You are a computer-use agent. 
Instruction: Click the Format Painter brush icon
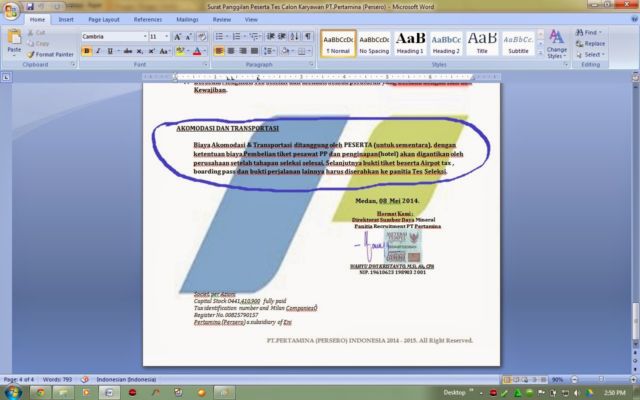pos(30,54)
